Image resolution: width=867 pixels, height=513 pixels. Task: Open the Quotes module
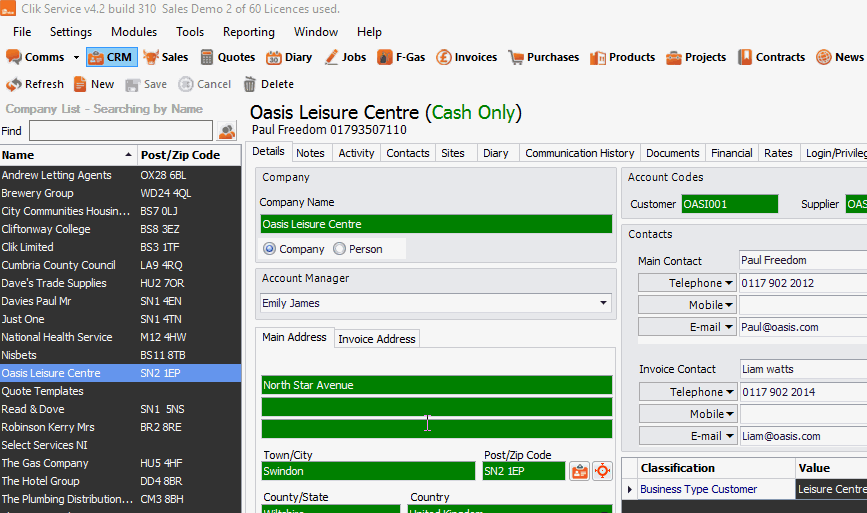click(228, 57)
